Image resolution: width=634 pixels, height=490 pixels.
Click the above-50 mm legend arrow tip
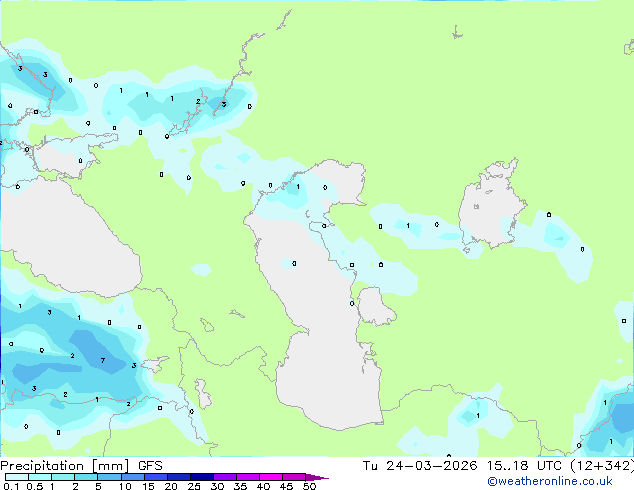317,477
